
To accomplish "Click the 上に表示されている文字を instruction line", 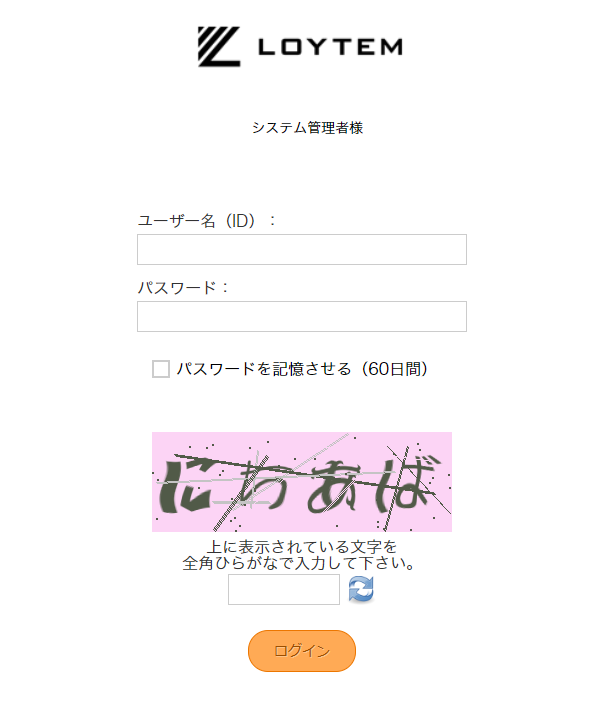I will click(x=302, y=546).
